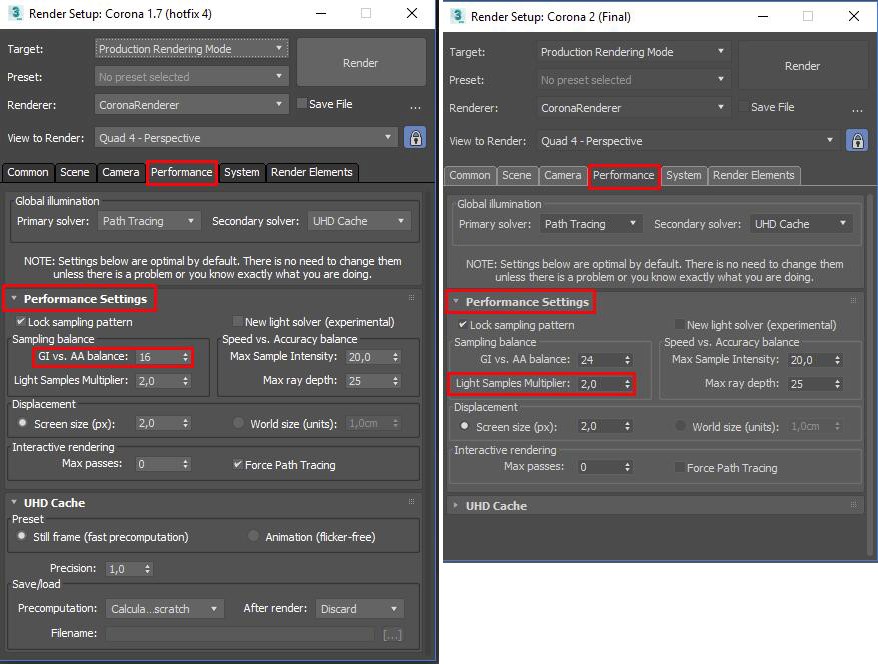Viewport: 878px width, 664px height.
Task: Collapse UHD Cache rollout in Corona 1.7
Action: tap(14, 502)
